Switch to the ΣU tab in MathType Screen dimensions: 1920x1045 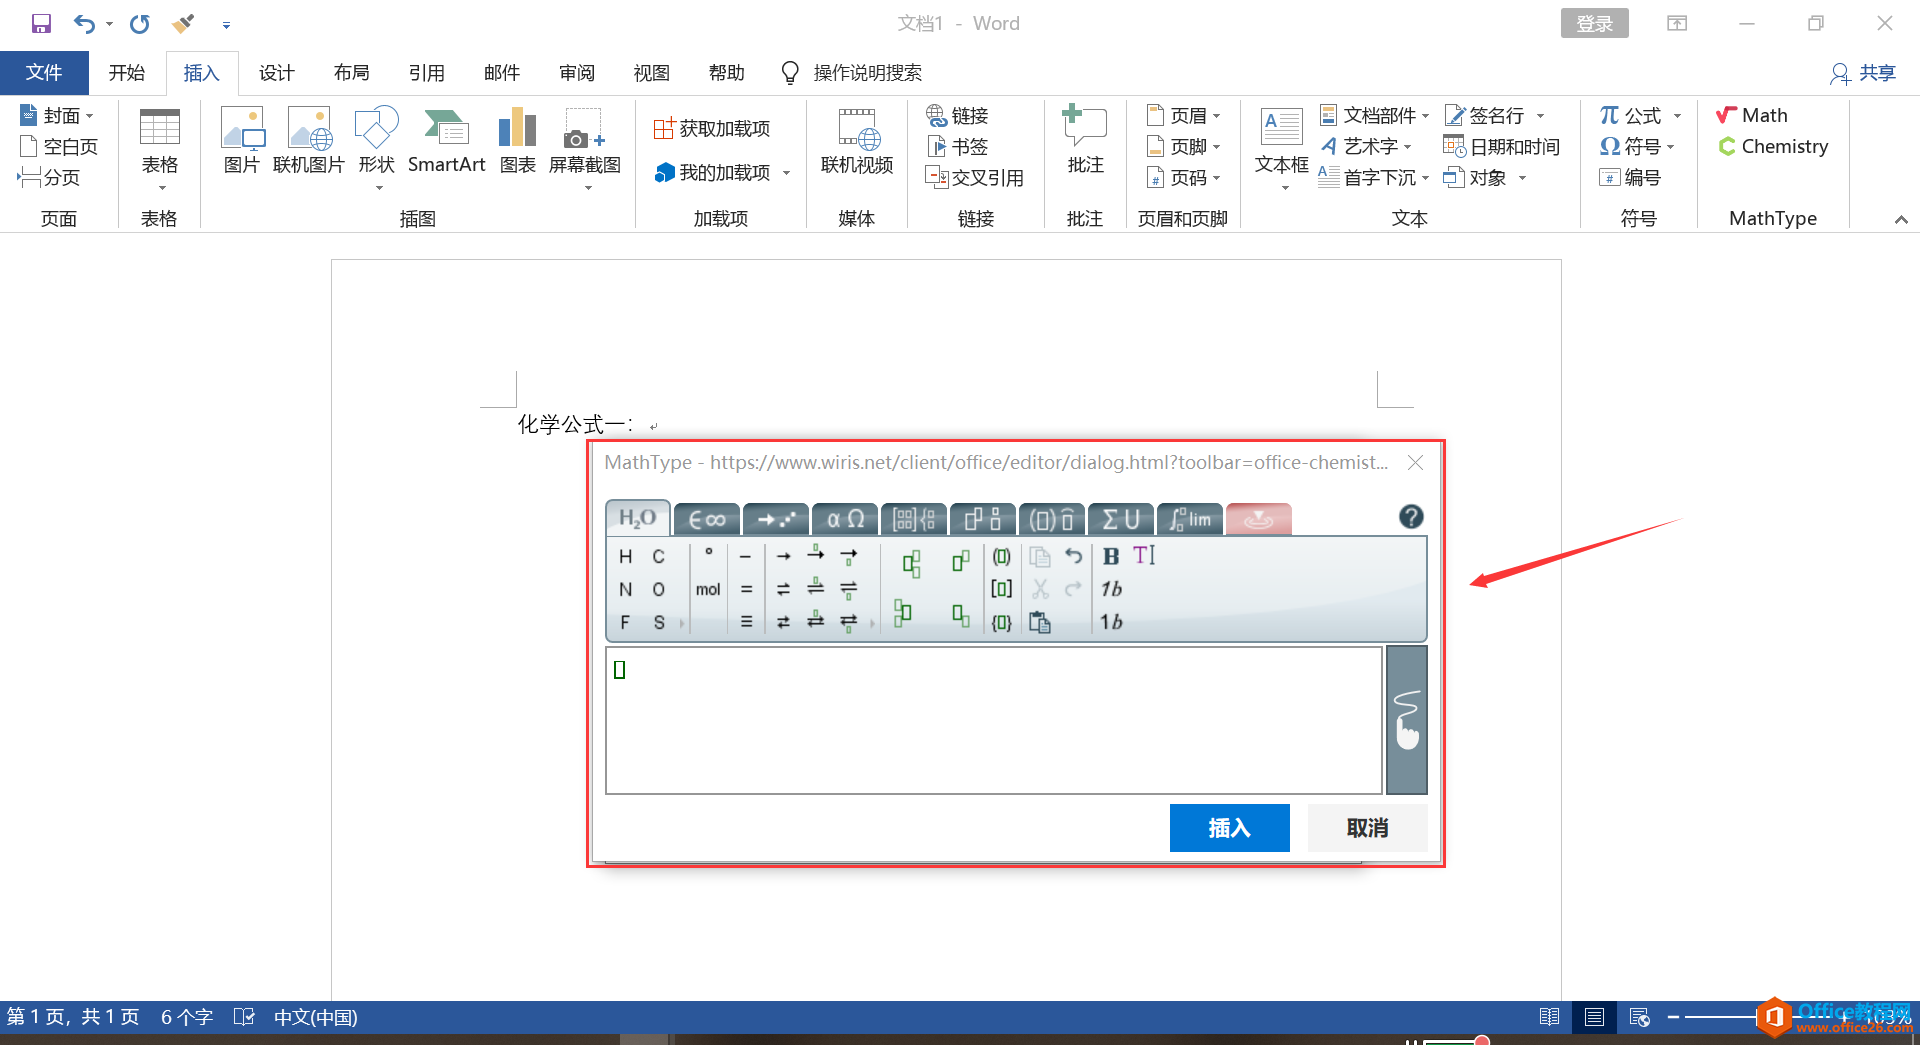[1119, 519]
